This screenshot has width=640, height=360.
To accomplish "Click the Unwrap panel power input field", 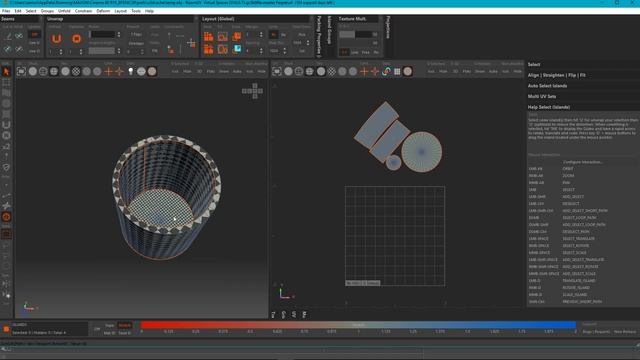I will [102, 35].
